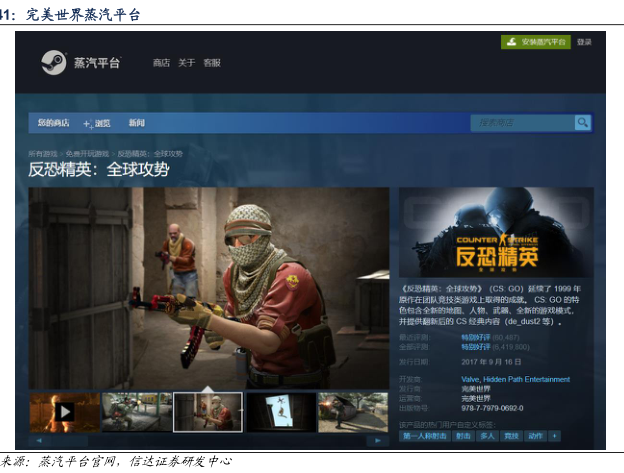Expand the 浏览 browse dropdown
The image size is (624, 473).
[98, 123]
